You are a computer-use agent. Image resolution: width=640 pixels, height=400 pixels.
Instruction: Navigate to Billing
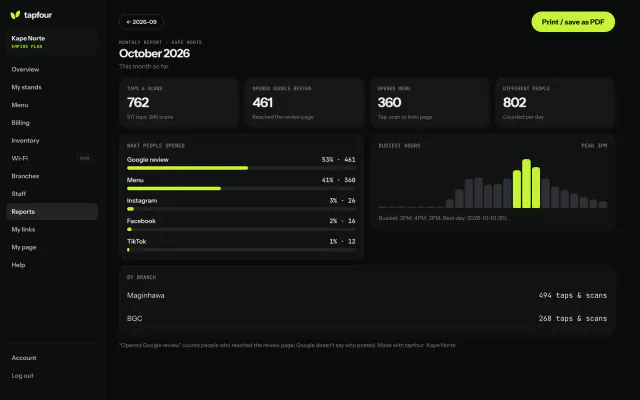[52, 123]
